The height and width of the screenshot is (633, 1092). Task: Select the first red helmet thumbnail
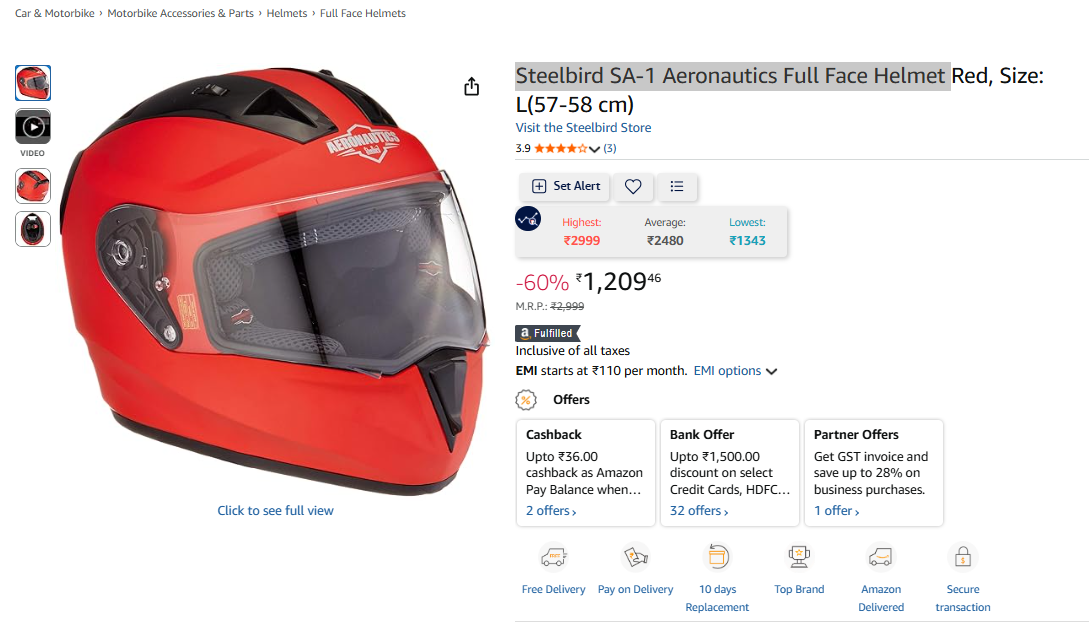(33, 83)
